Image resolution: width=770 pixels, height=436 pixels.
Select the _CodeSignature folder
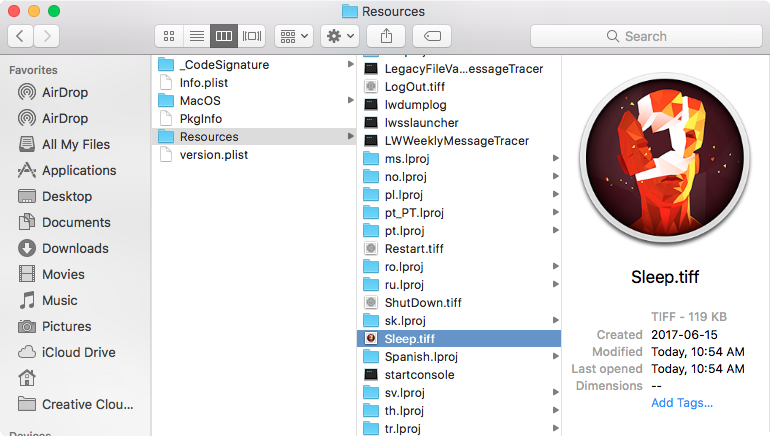[253, 65]
